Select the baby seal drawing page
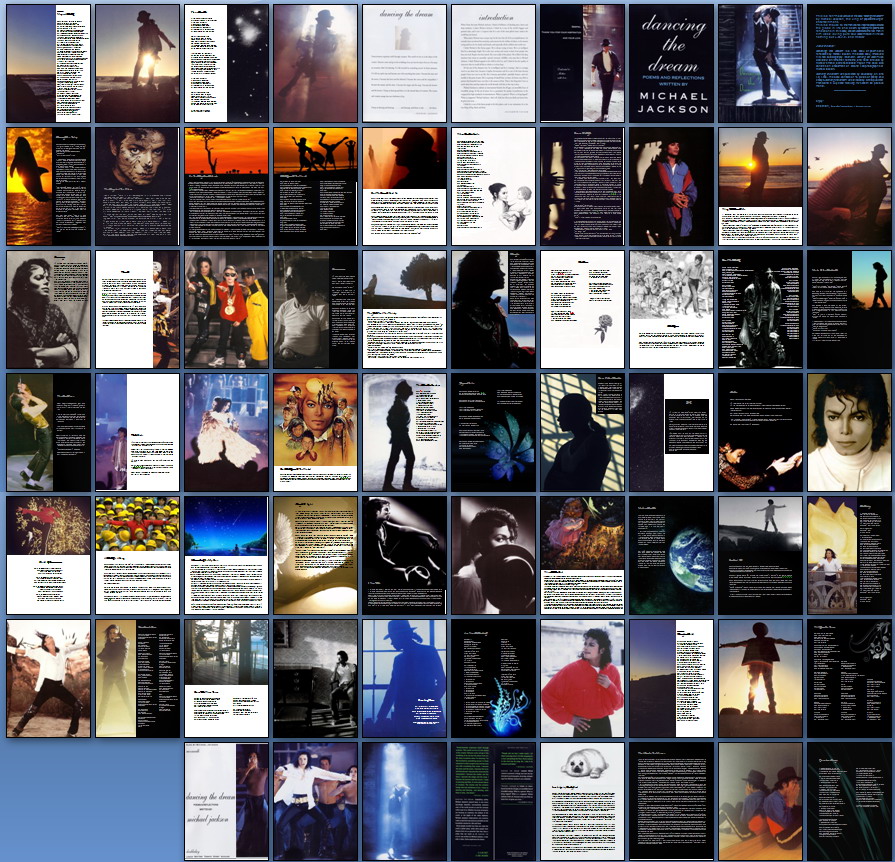This screenshot has width=895, height=862. point(582,801)
